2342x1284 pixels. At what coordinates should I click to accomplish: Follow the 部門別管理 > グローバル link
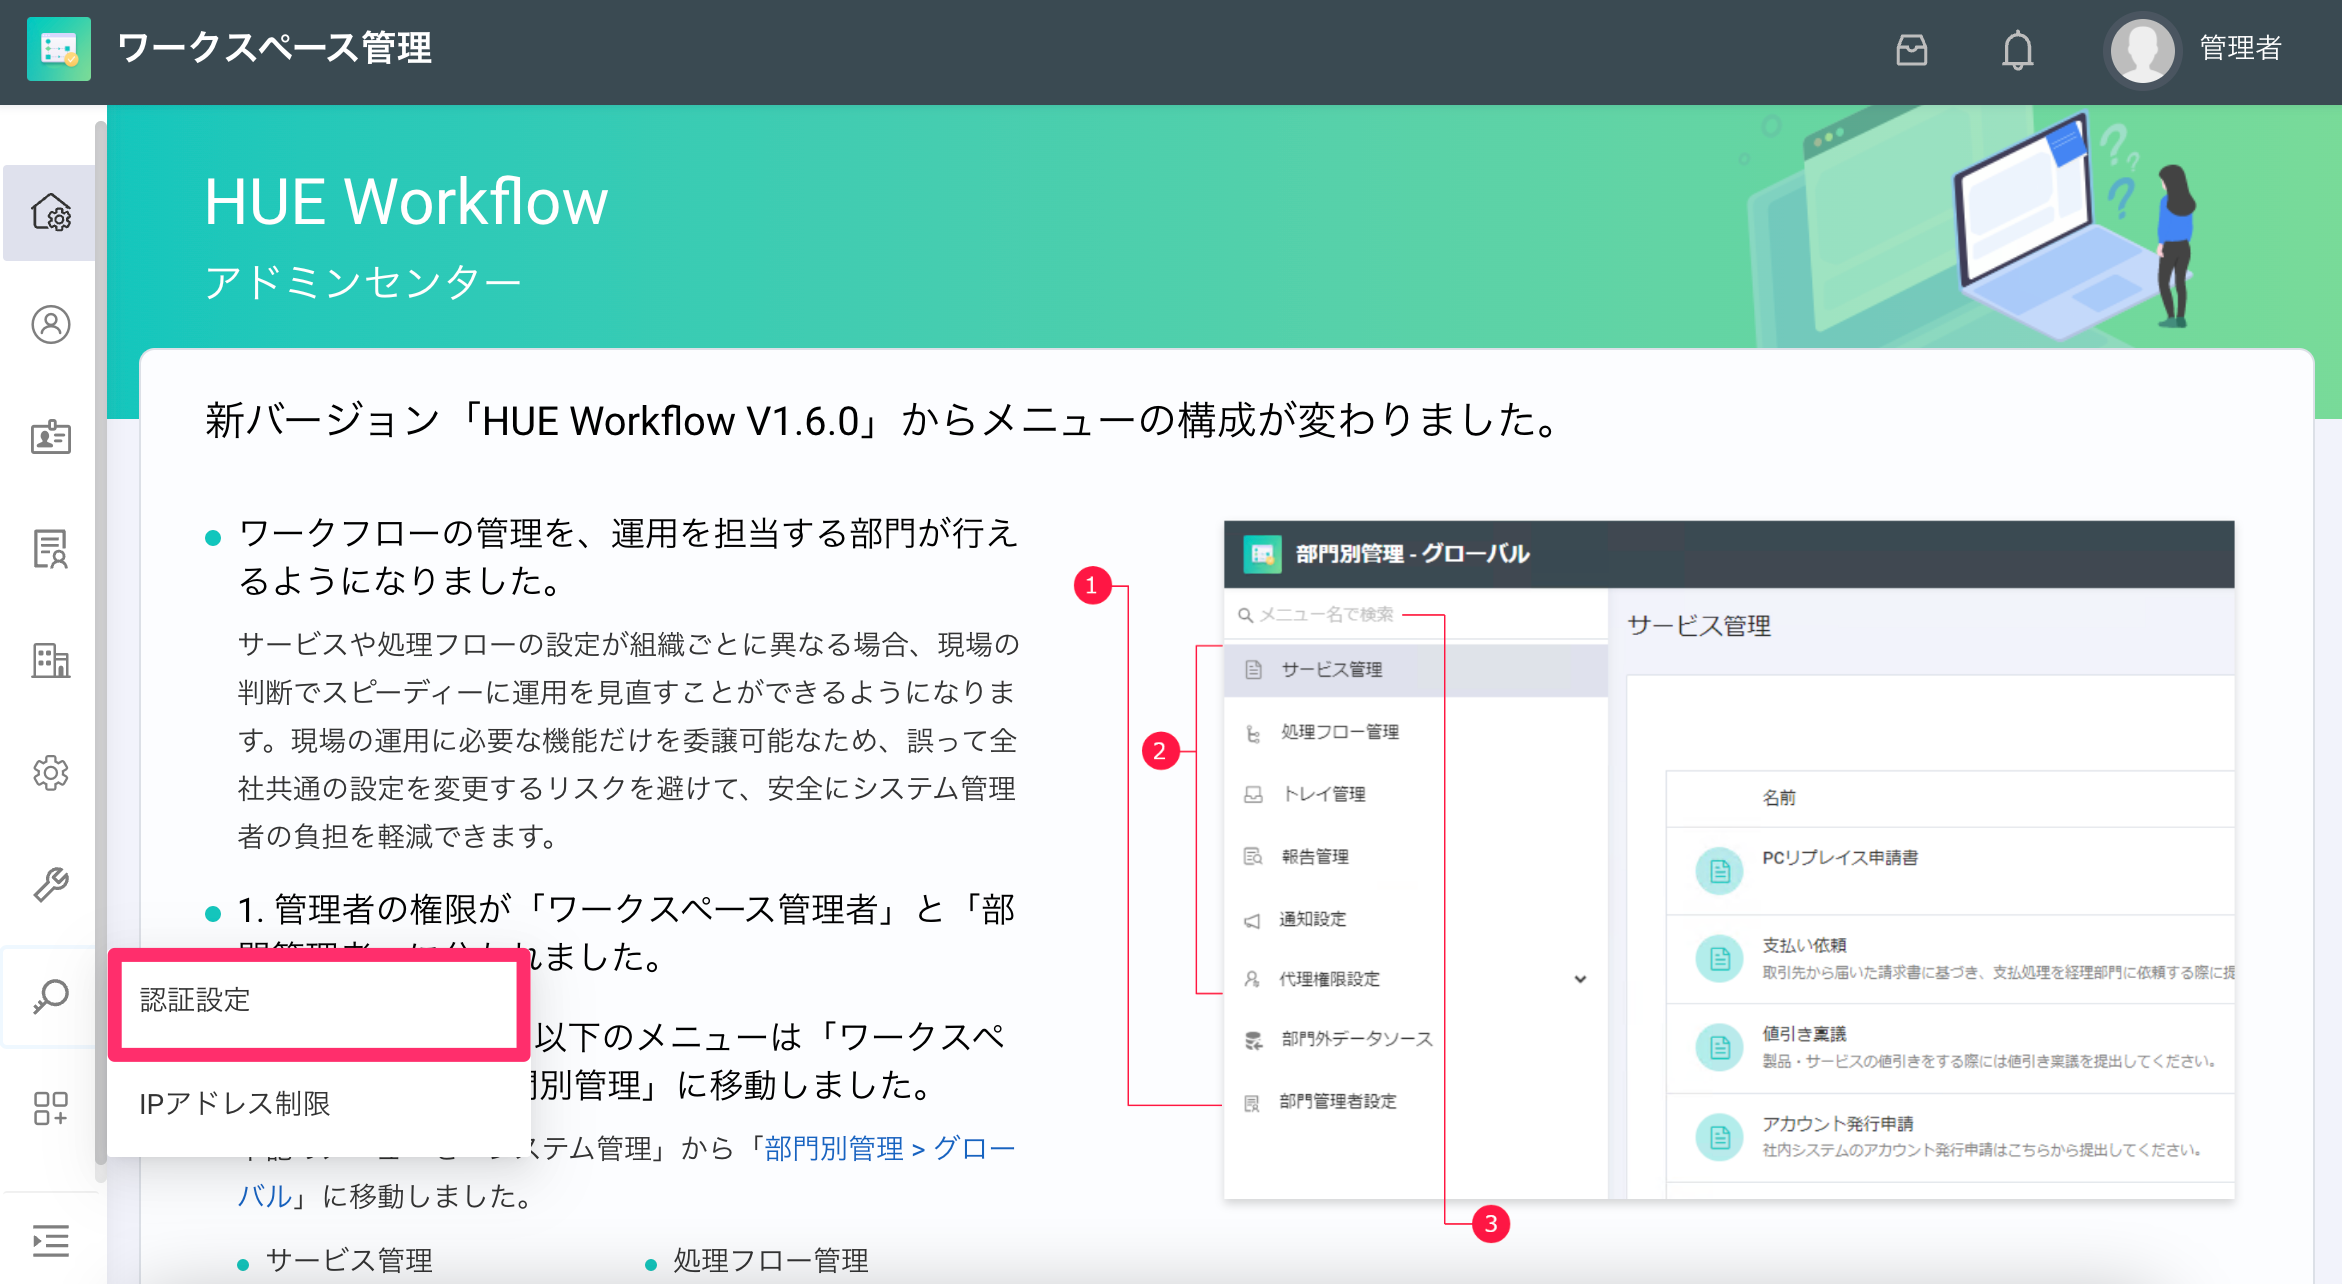point(889,1148)
